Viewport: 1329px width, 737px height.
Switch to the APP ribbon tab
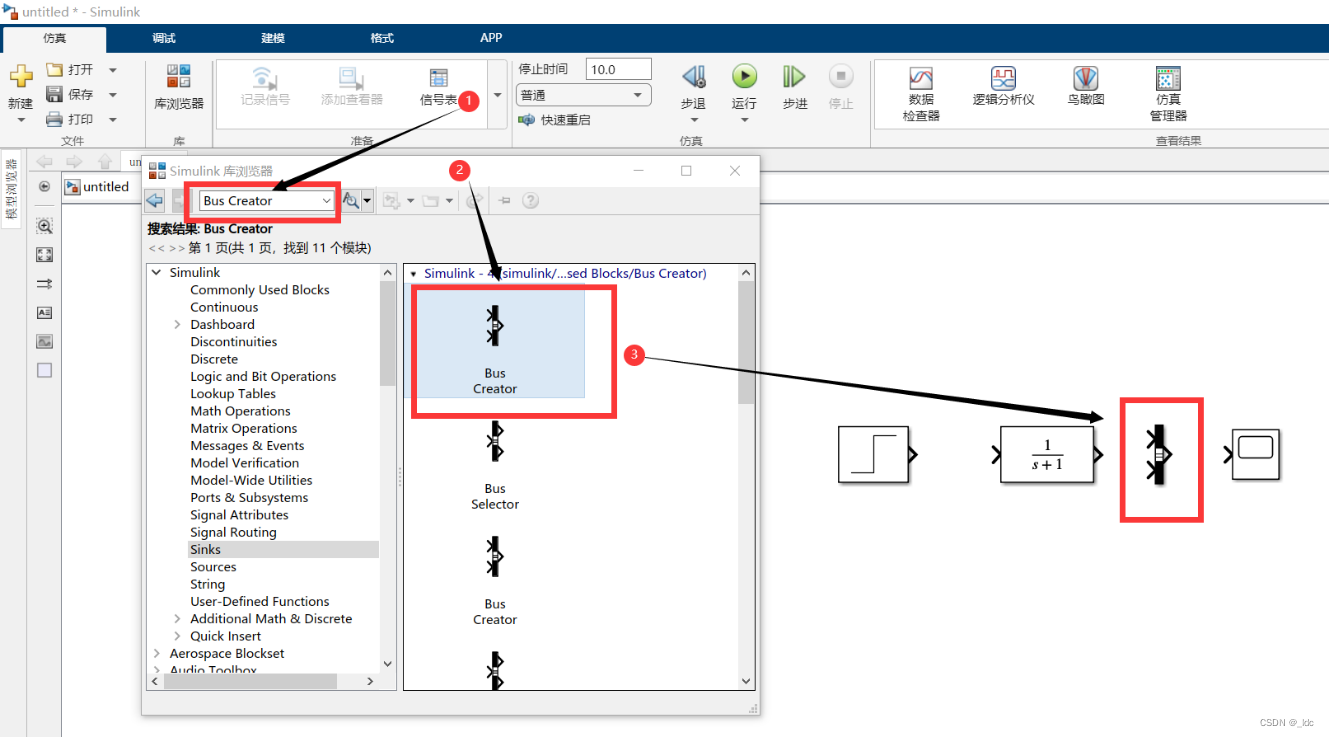(x=491, y=38)
